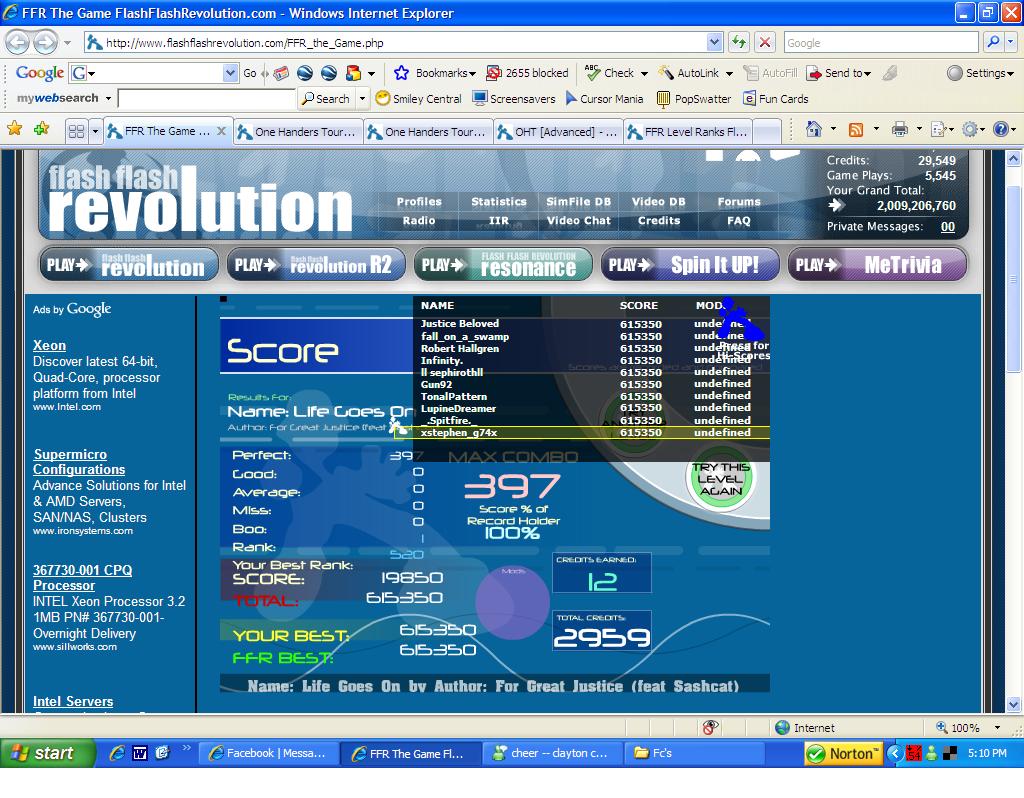This screenshot has height=798, width=1024.
Task: Open the 2655 blocked popup blocker
Action: point(528,73)
